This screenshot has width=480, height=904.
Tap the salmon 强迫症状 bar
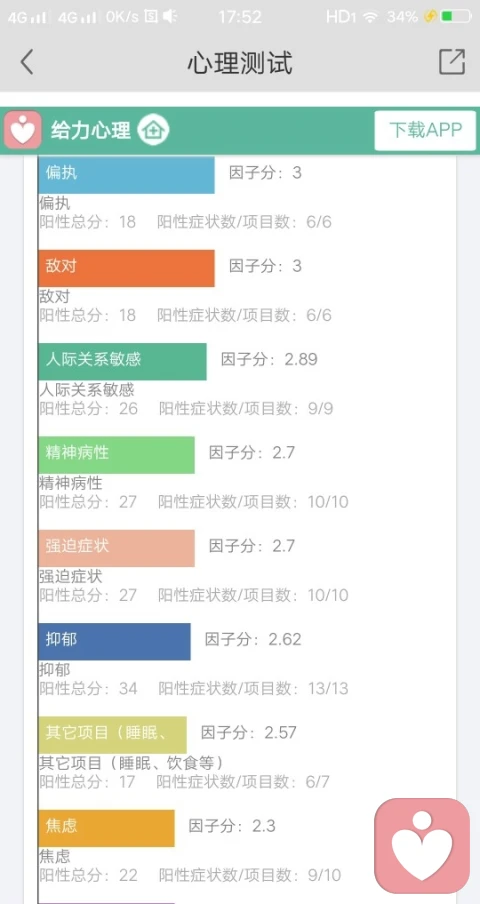pyautogui.click(x=116, y=548)
